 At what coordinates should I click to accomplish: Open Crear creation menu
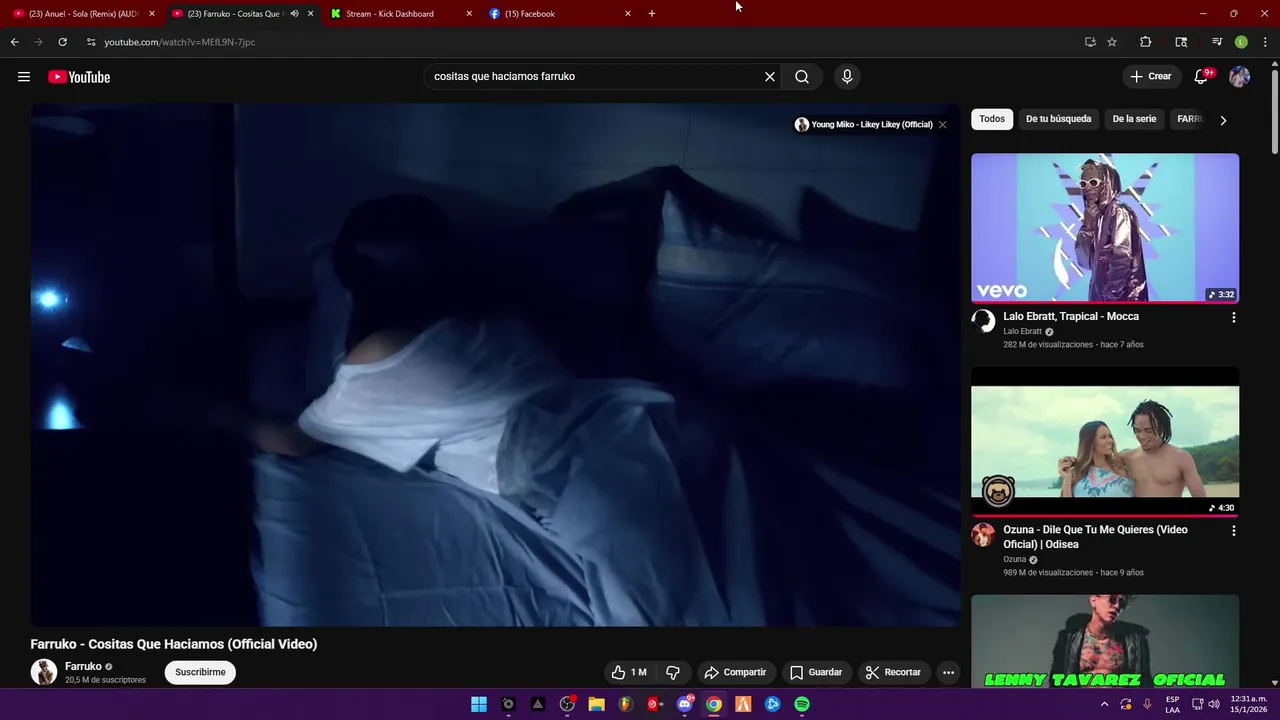click(1151, 77)
